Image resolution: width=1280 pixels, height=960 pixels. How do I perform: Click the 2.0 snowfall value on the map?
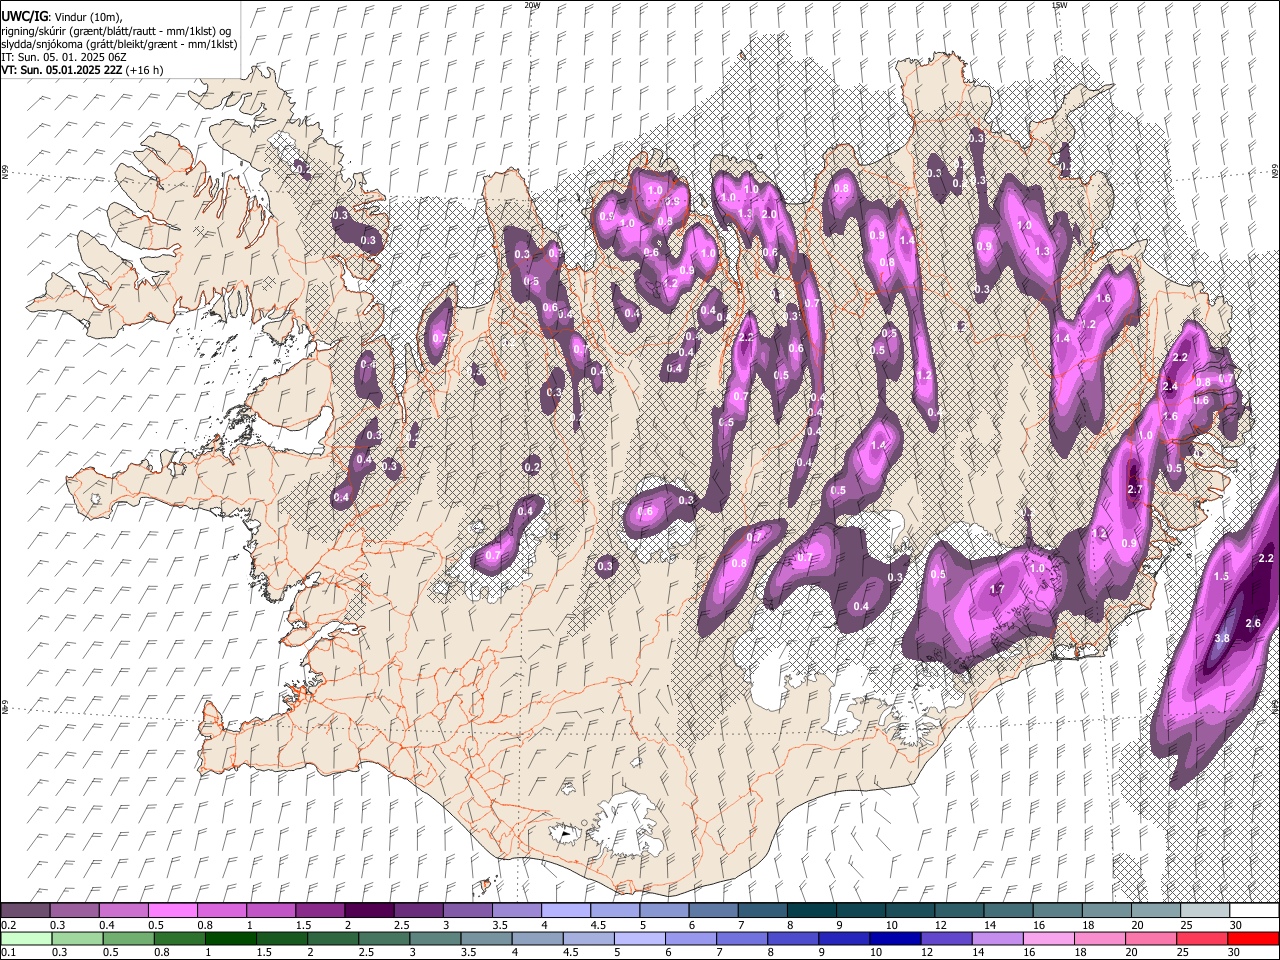(x=770, y=214)
